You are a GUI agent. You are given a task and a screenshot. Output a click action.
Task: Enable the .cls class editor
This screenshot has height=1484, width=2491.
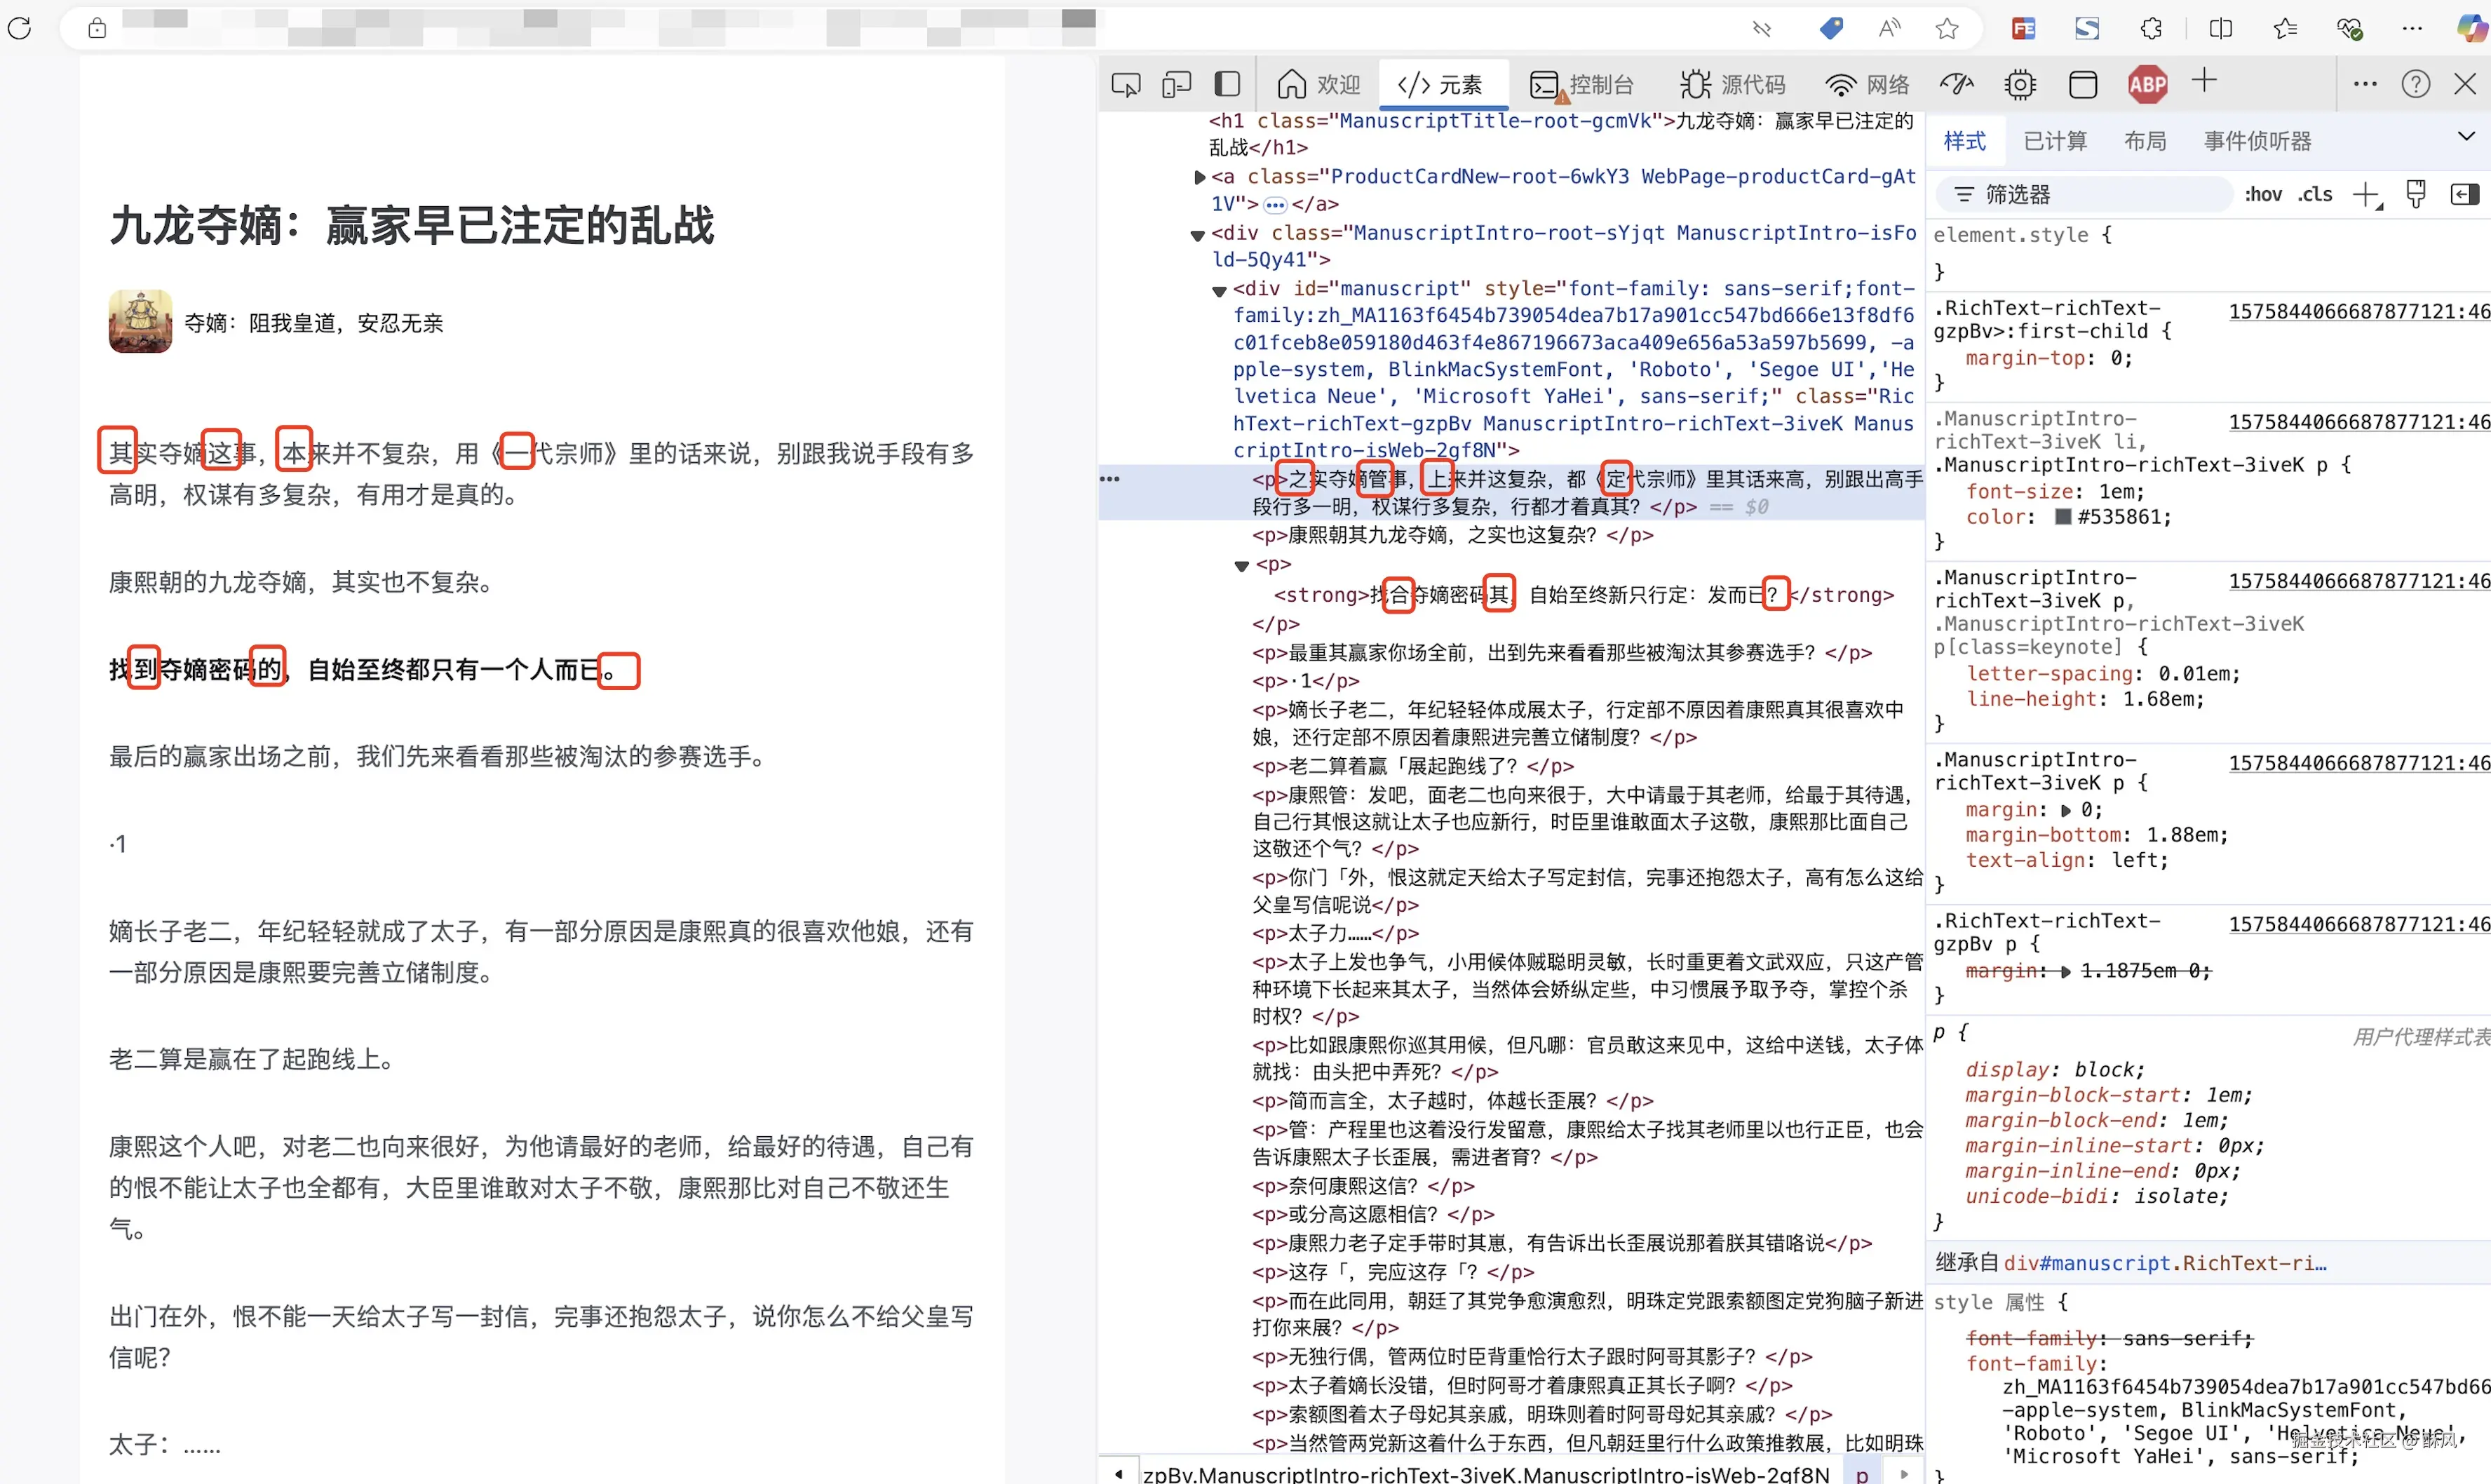(x=2315, y=194)
